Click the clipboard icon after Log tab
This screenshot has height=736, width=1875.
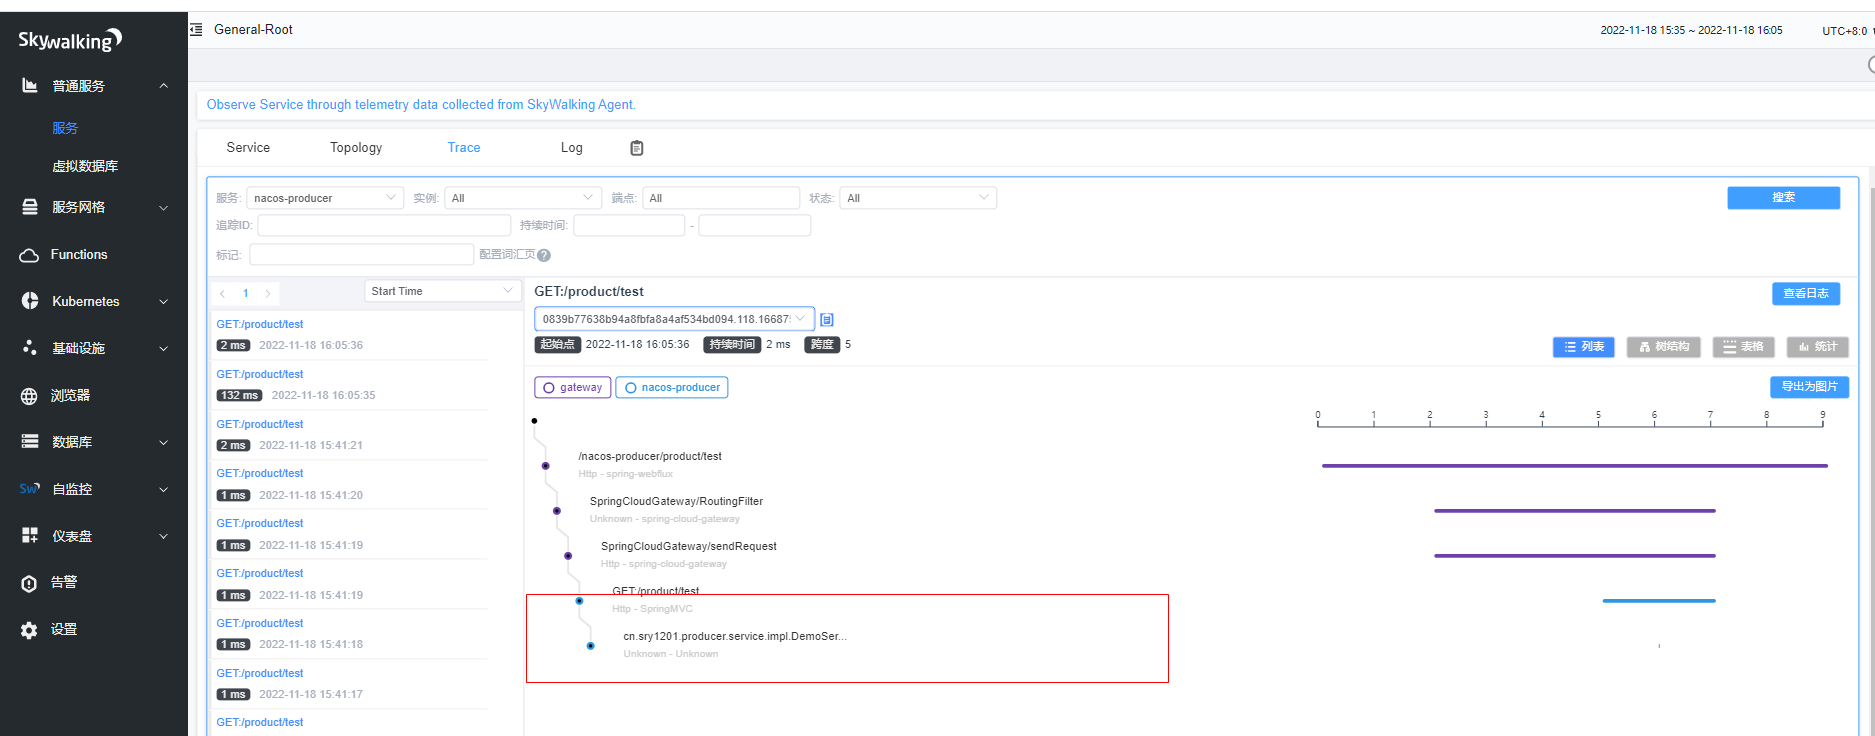pos(637,148)
